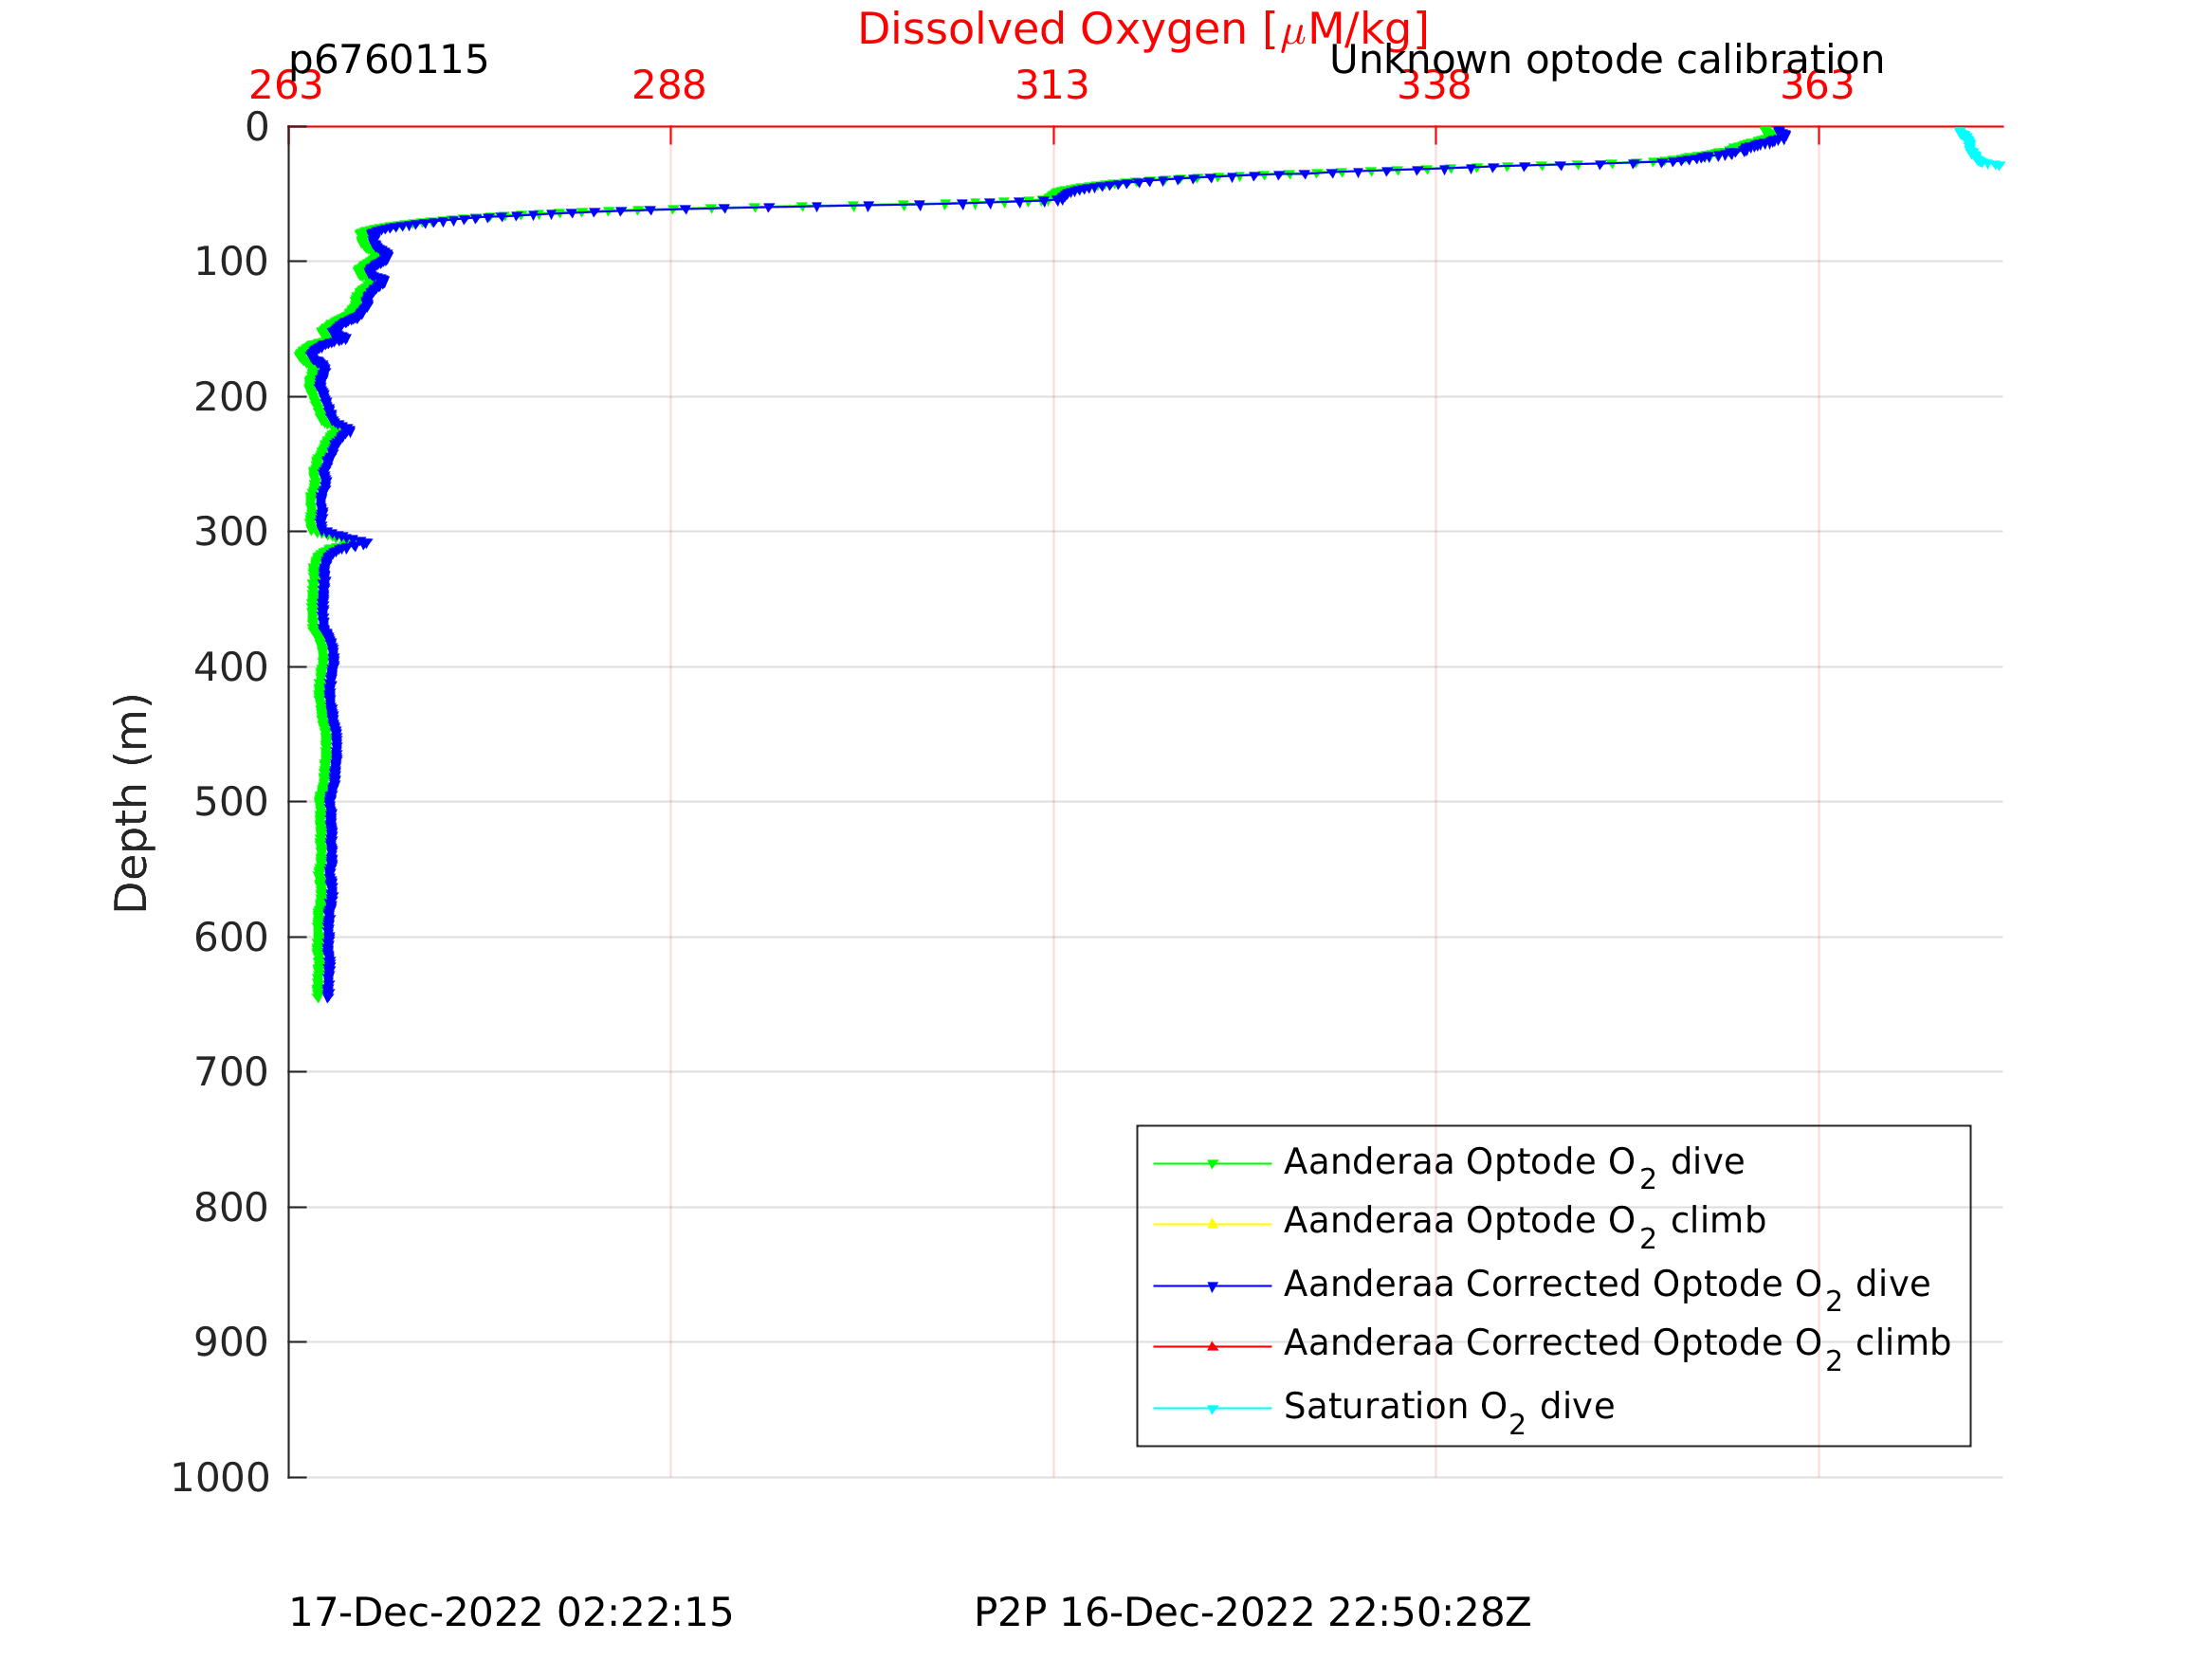Click the depth tick label '200'
Screen dimensions: 2212x1659
pyautogui.click(x=231, y=397)
